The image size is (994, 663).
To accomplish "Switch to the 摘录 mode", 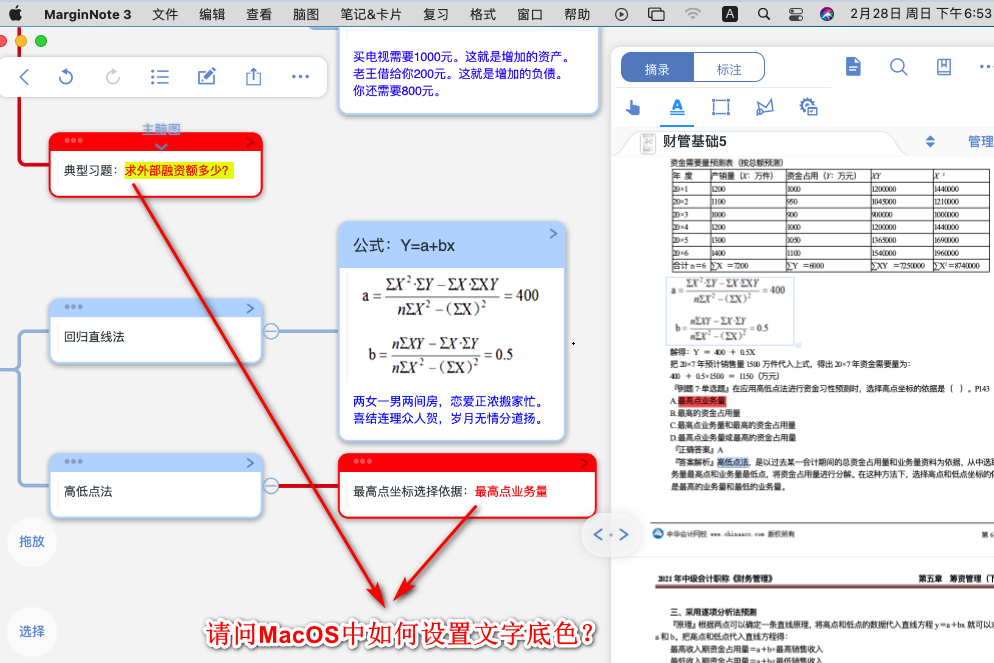I will tap(657, 68).
